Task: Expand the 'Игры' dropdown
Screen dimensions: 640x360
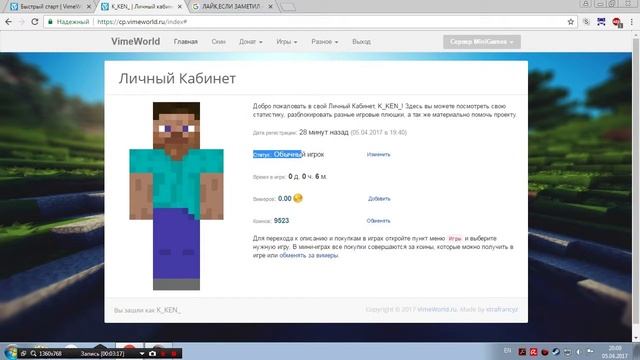Action: 287,42
